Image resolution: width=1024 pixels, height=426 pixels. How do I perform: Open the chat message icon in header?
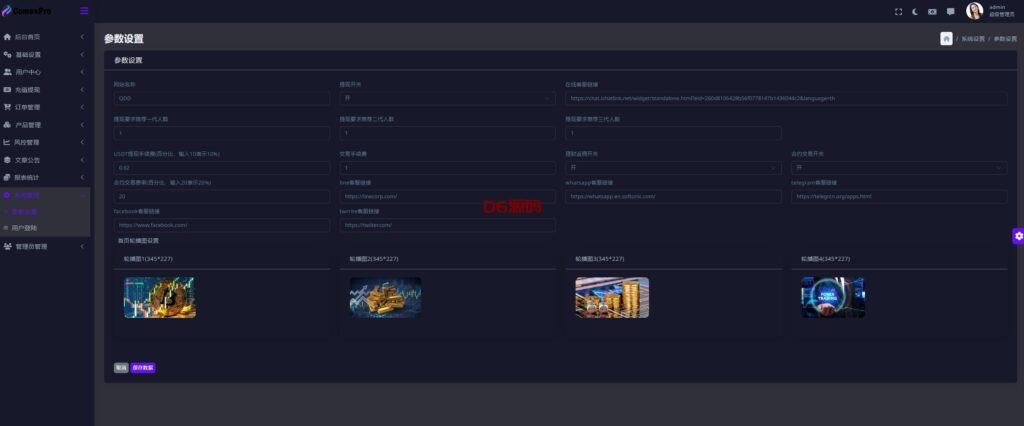950,12
